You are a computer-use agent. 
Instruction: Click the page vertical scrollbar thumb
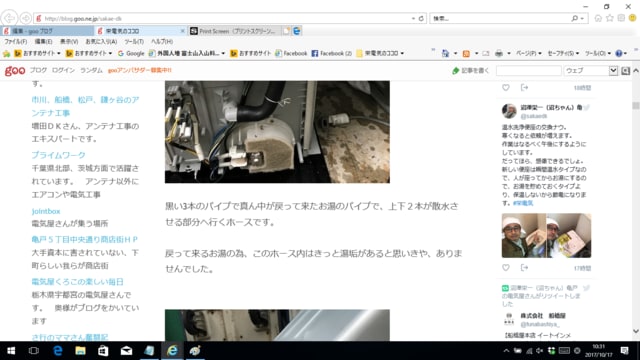(x=636, y=106)
